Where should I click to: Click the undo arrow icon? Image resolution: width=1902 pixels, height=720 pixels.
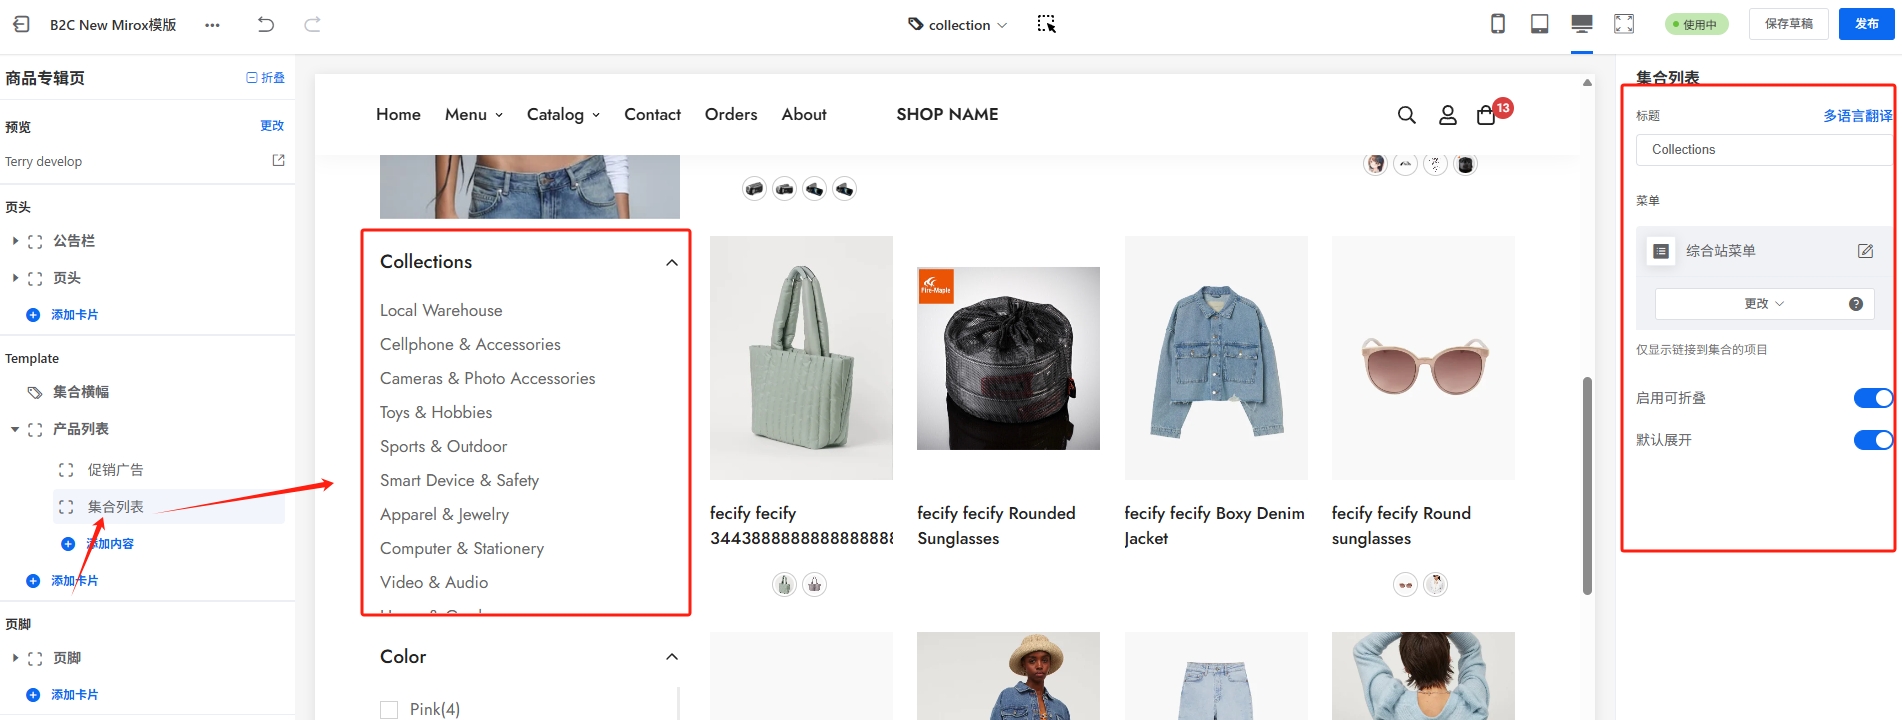pos(266,25)
